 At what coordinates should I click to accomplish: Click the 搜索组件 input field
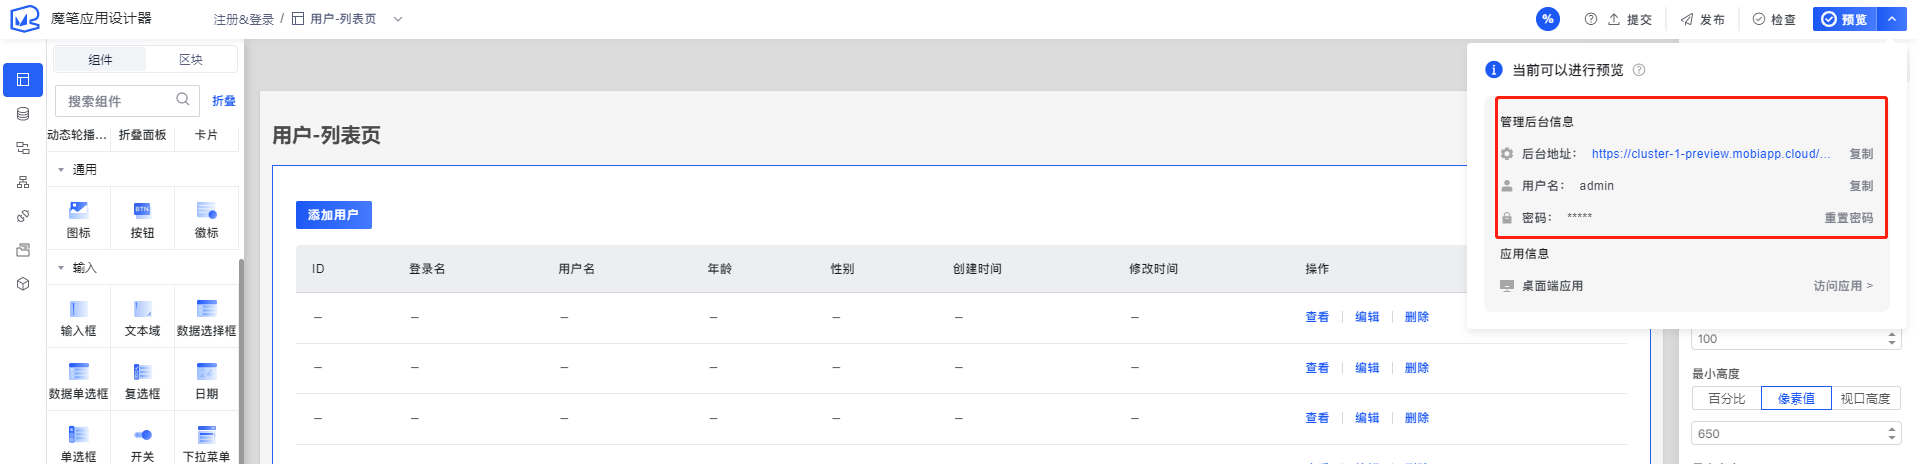[127, 101]
